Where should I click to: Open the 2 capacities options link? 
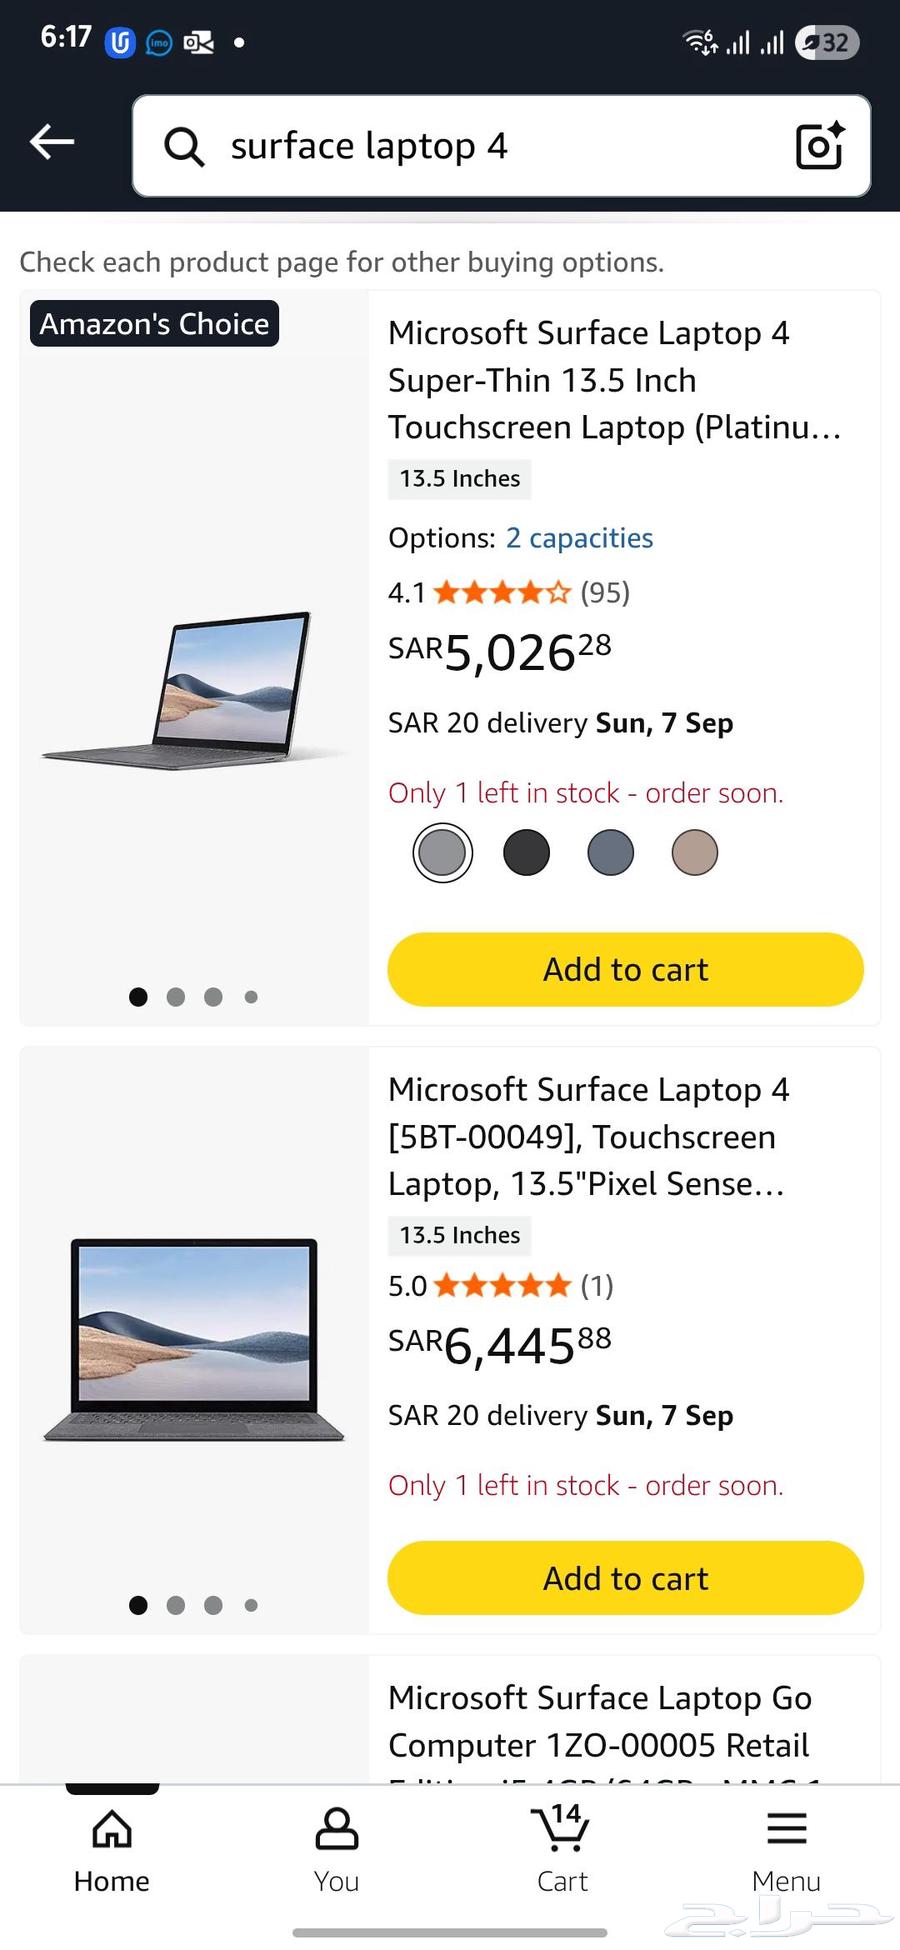tap(579, 538)
